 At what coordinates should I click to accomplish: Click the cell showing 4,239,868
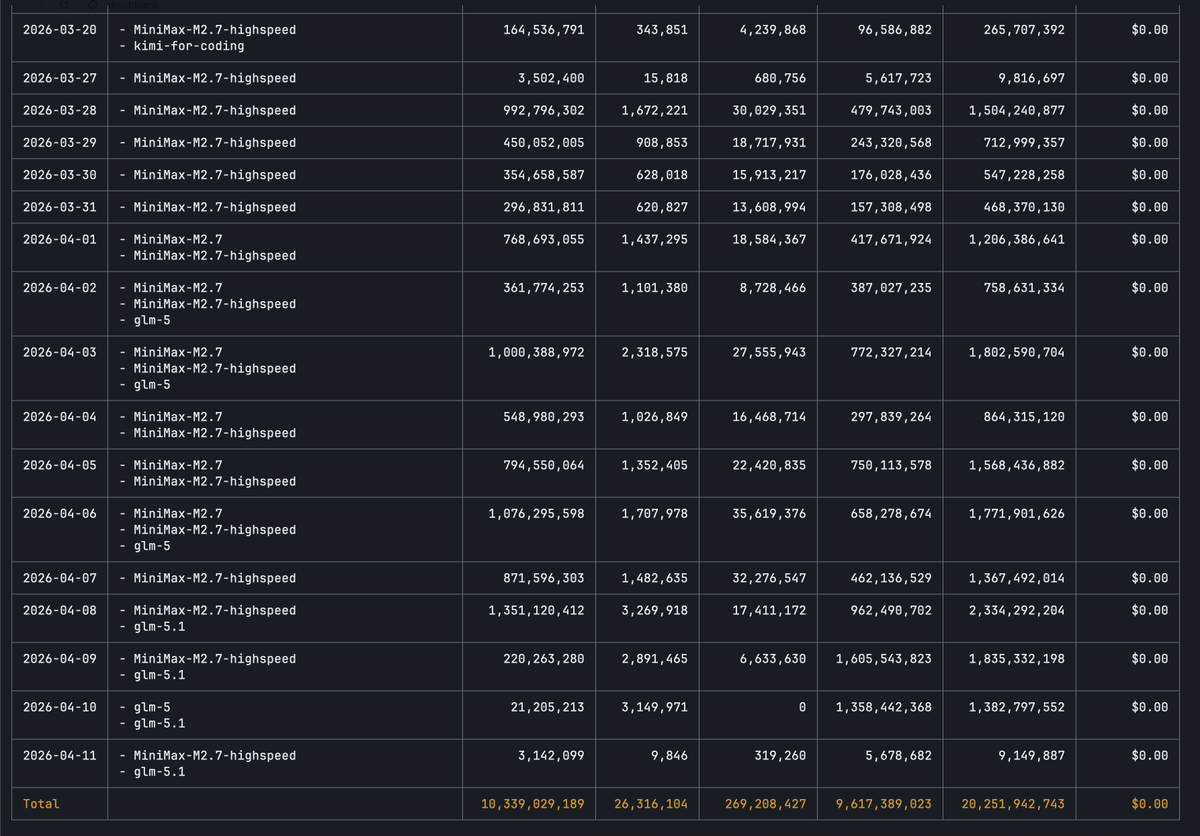773,30
